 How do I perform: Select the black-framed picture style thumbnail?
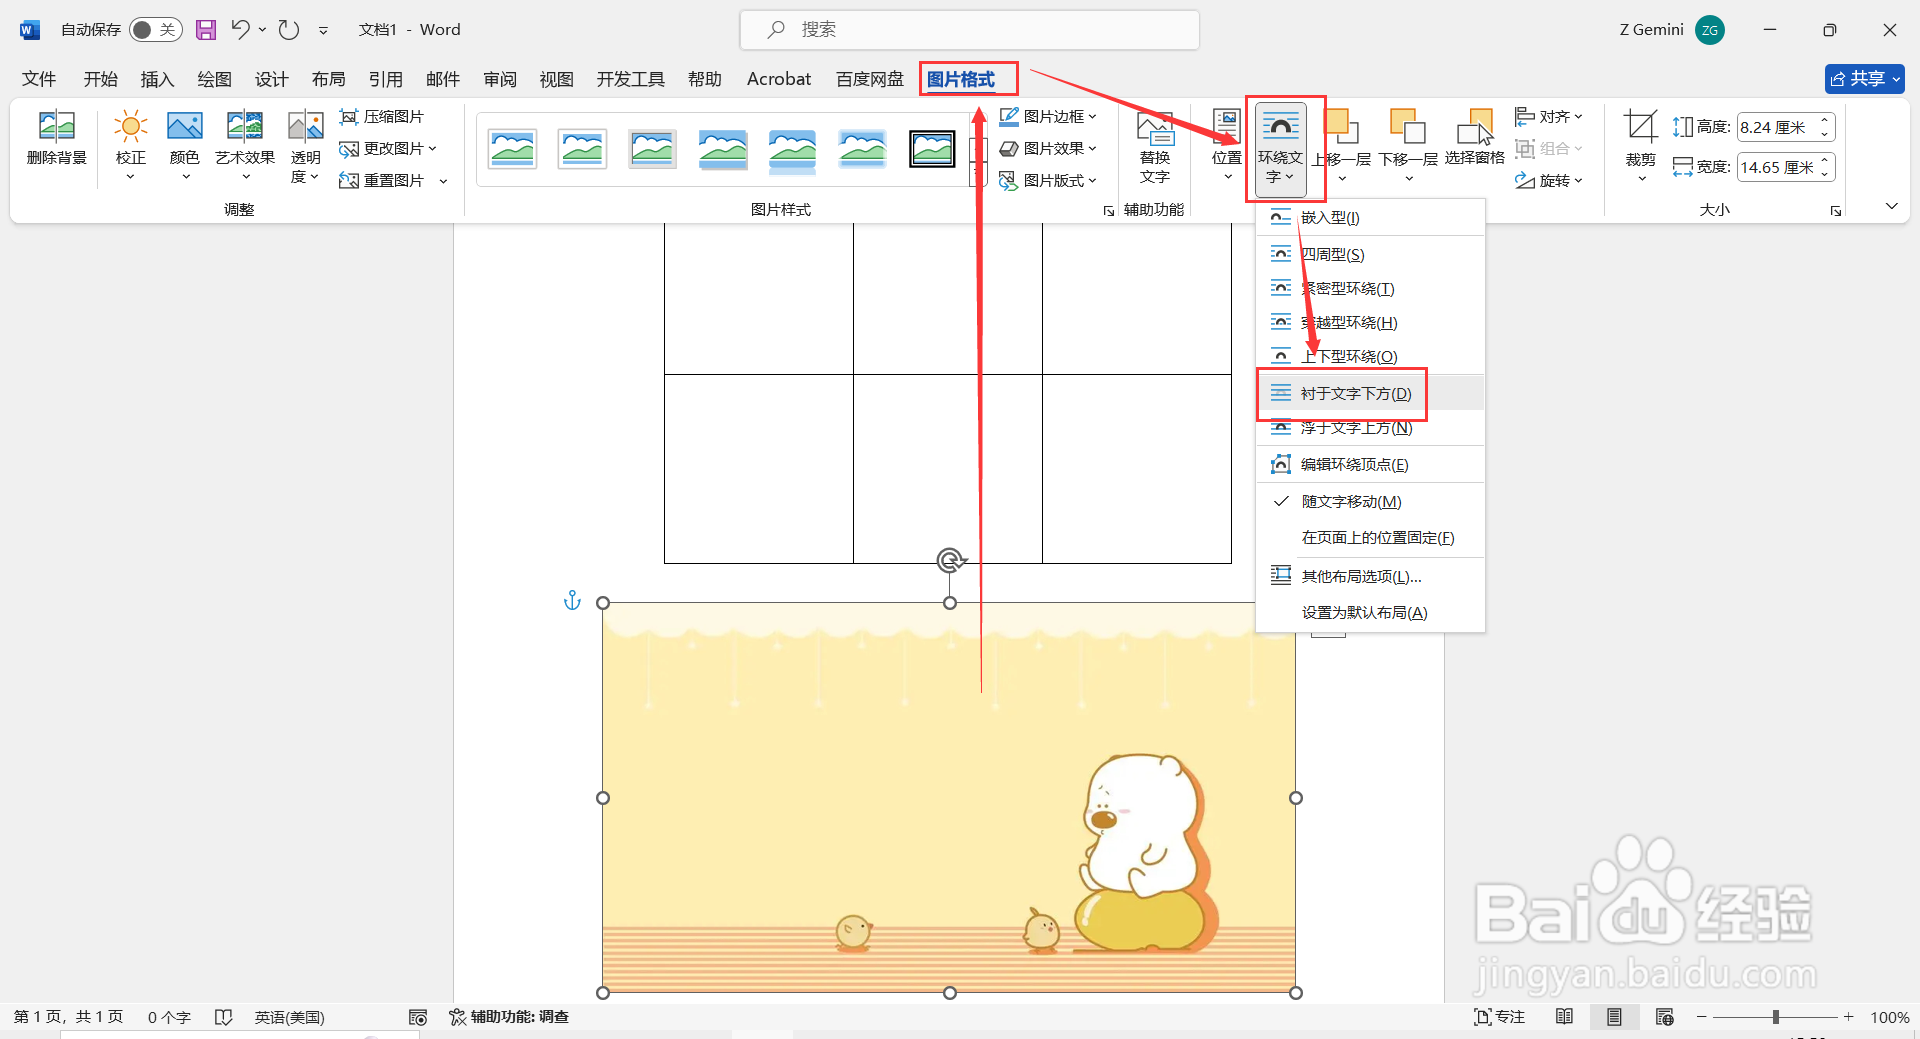(932, 149)
